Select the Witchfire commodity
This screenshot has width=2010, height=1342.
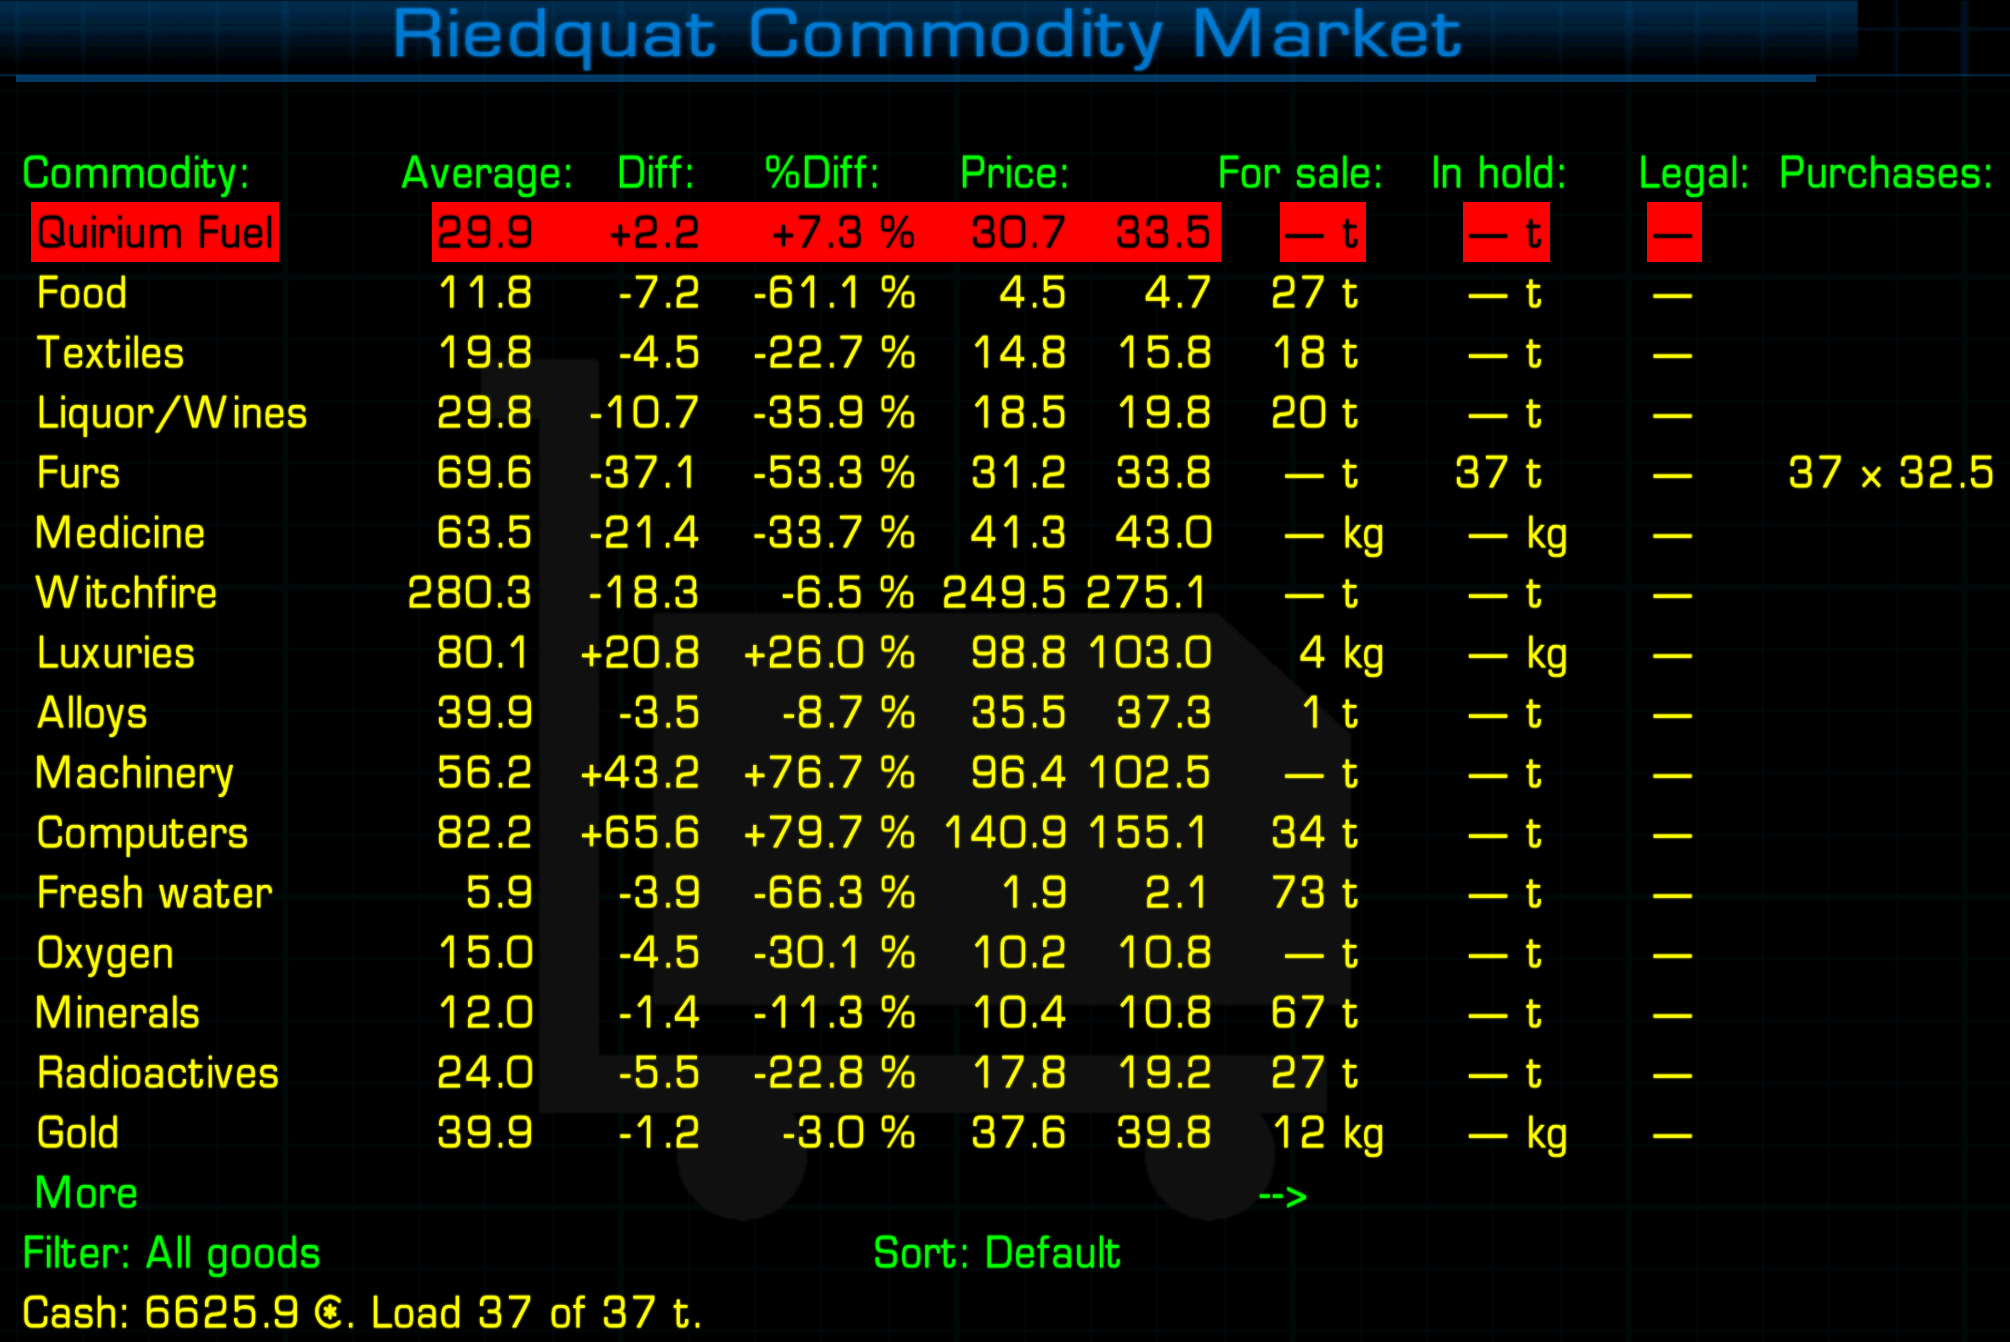pyautogui.click(x=126, y=593)
